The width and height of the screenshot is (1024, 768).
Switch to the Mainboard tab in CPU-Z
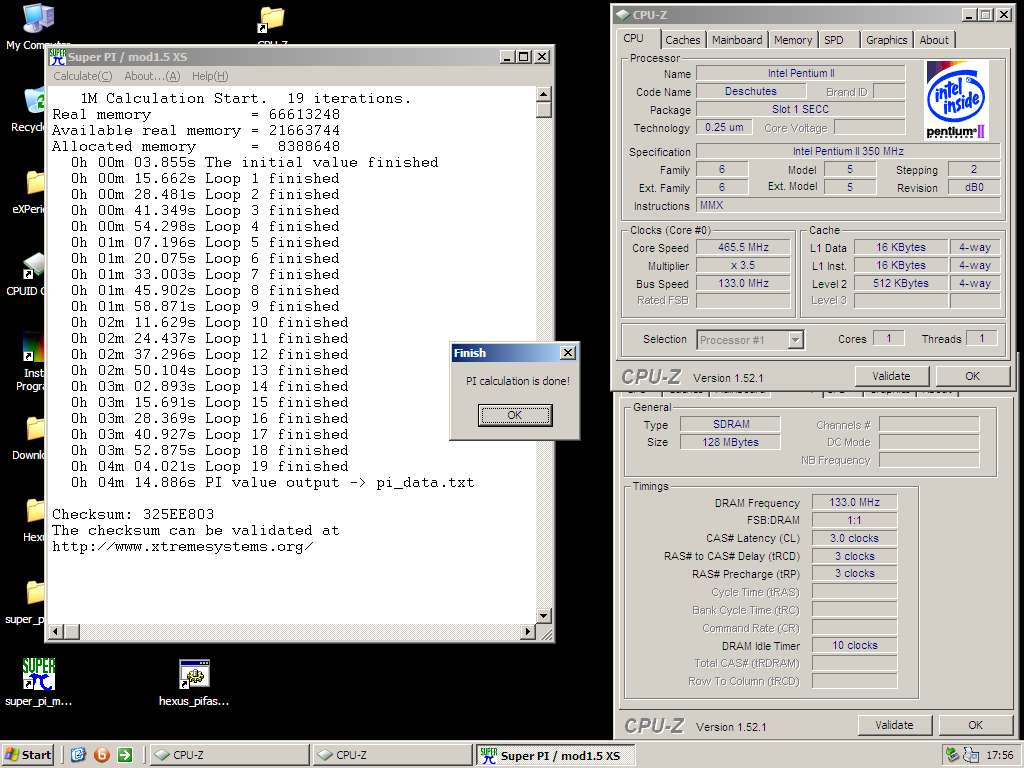(737, 40)
